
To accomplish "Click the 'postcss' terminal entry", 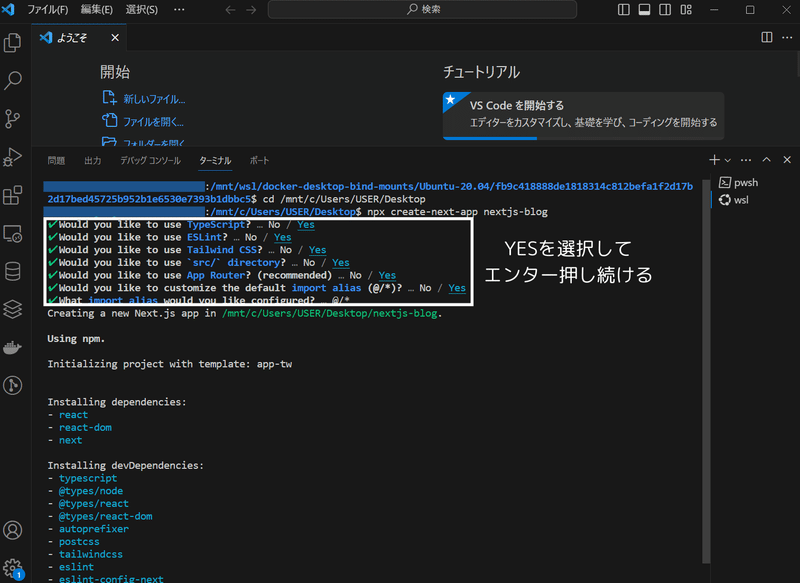I will click(x=79, y=542).
